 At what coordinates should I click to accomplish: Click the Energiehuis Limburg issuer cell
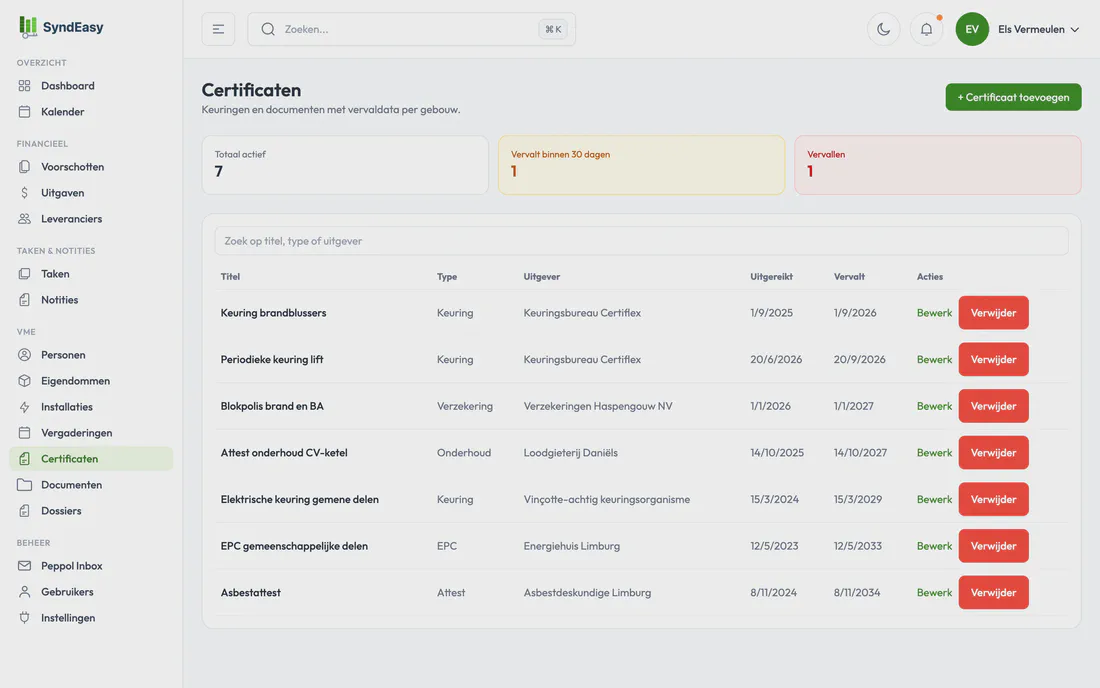pyautogui.click(x=572, y=546)
